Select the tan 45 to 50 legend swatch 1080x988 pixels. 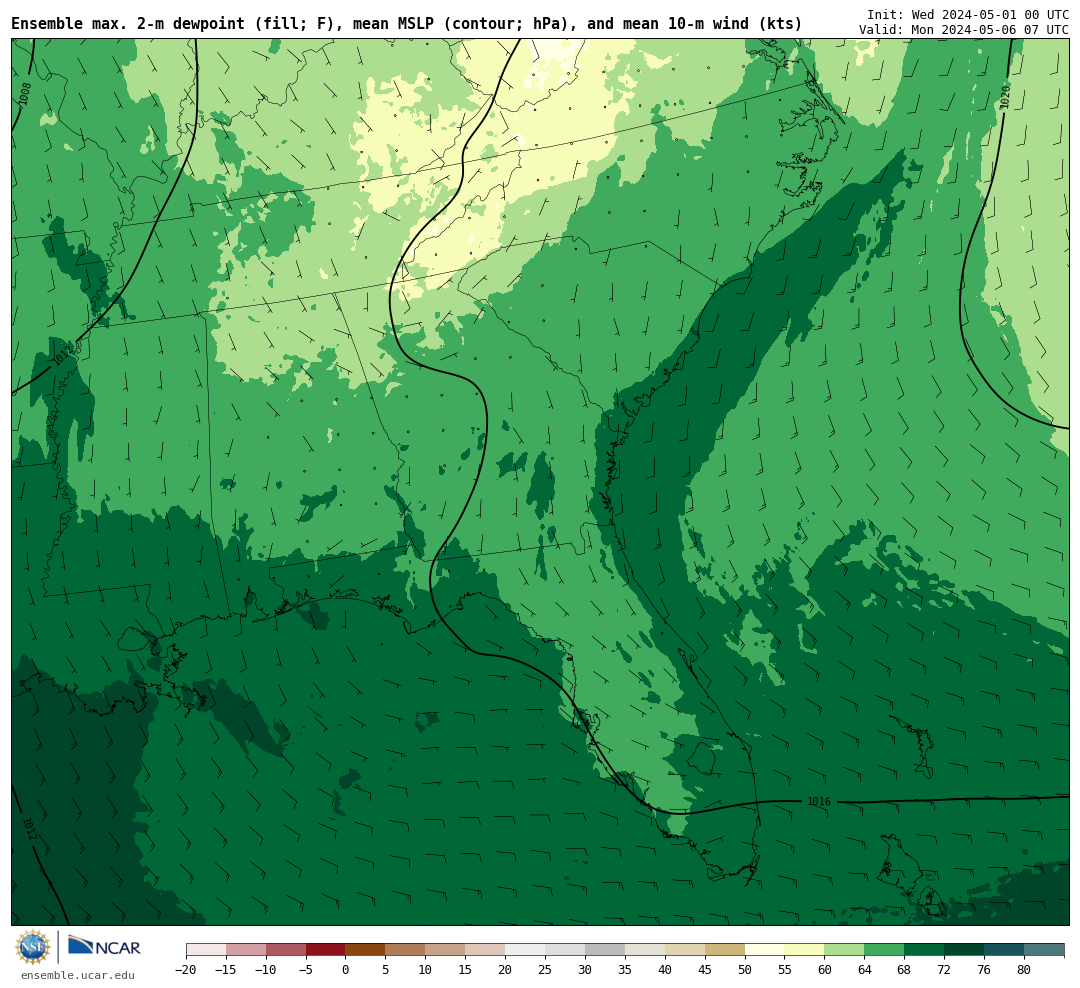coord(725,949)
